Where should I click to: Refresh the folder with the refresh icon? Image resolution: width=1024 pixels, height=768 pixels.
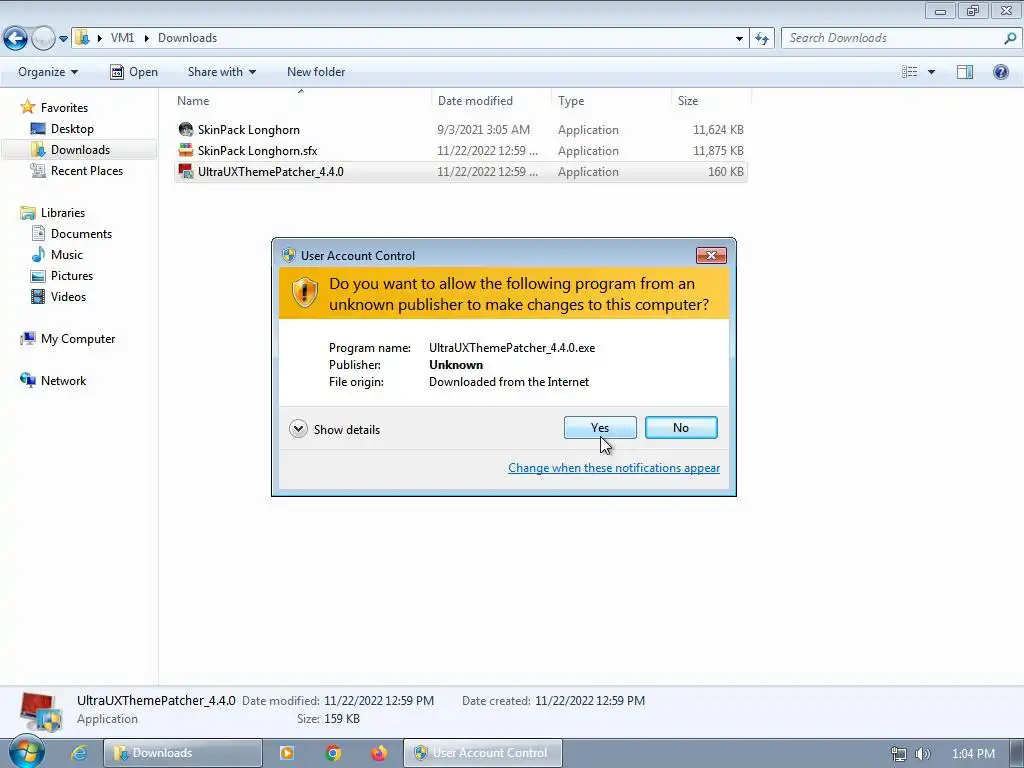(762, 39)
